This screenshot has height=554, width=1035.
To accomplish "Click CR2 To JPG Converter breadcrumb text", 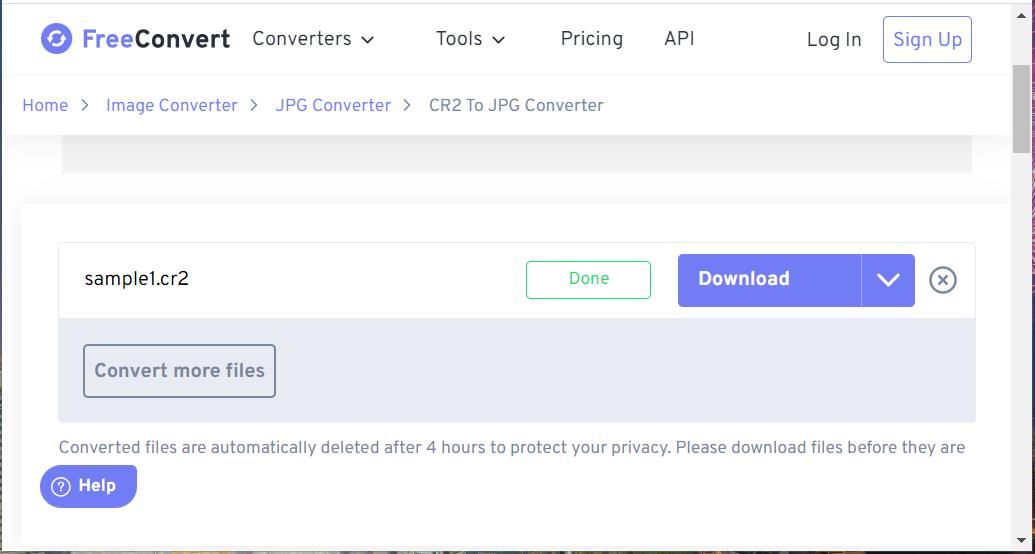I will click(516, 106).
